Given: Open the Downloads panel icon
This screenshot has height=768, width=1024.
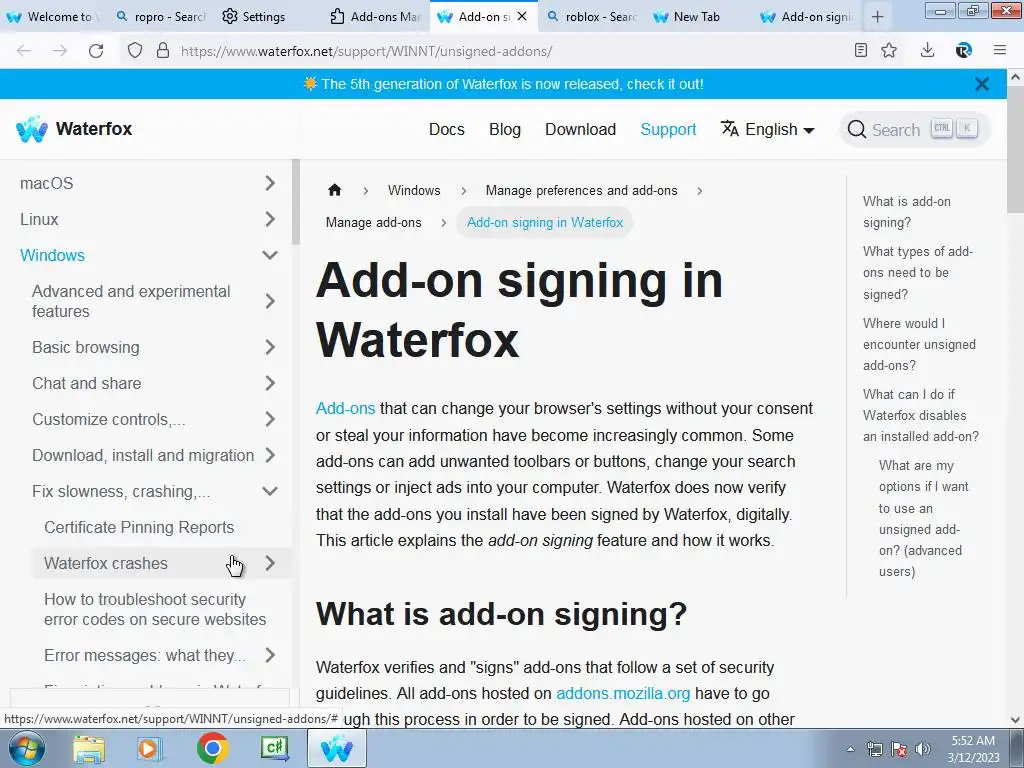Looking at the screenshot, I should (x=927, y=50).
